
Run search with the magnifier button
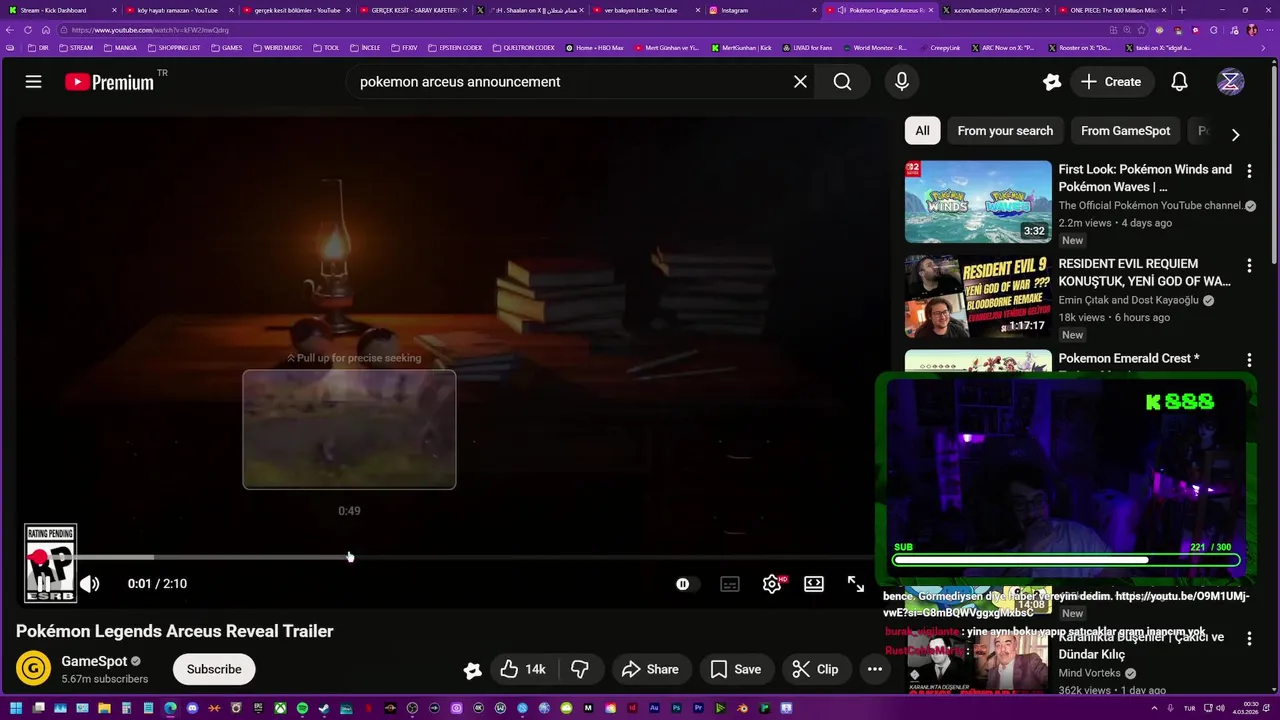842,82
